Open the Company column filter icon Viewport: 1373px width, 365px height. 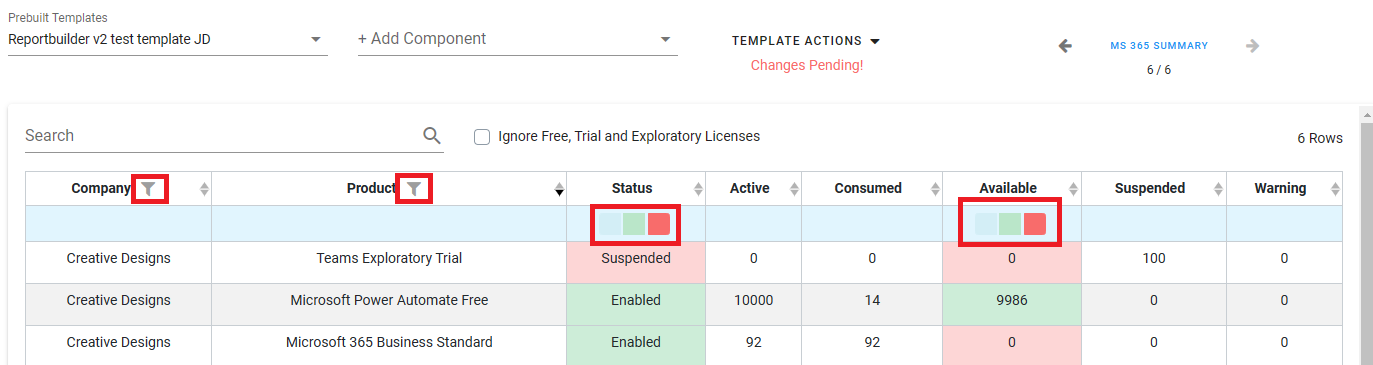point(148,188)
